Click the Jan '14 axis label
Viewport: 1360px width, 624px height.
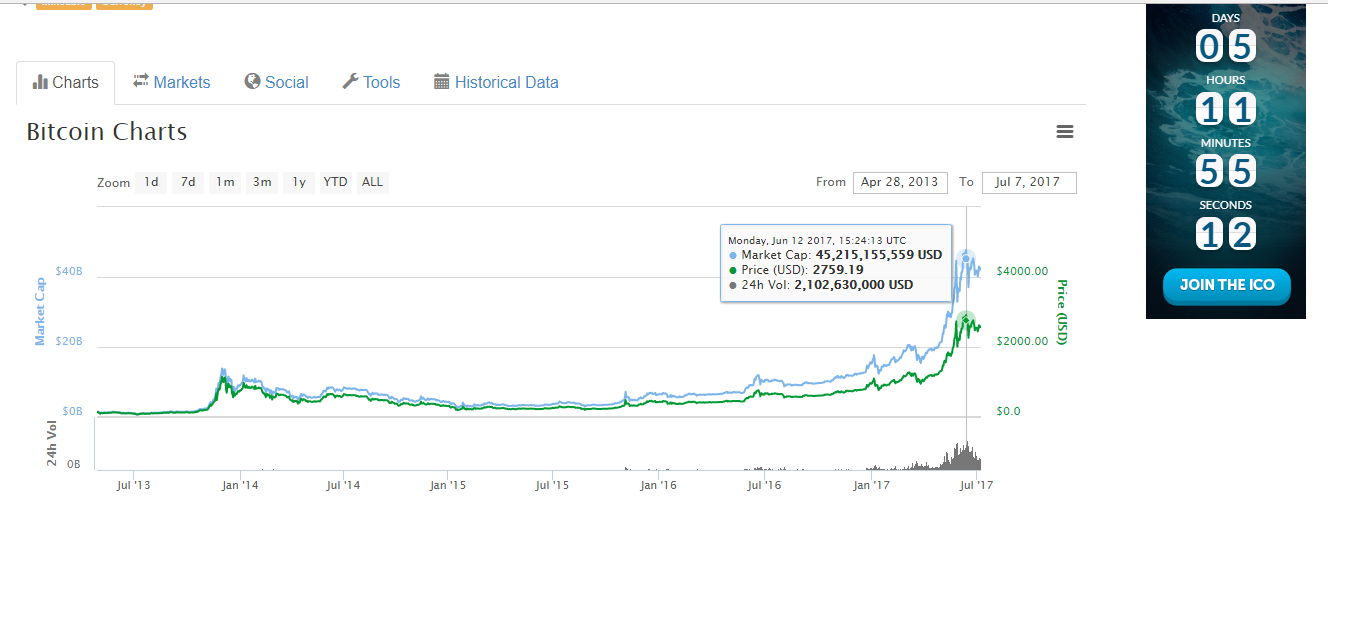[240, 485]
